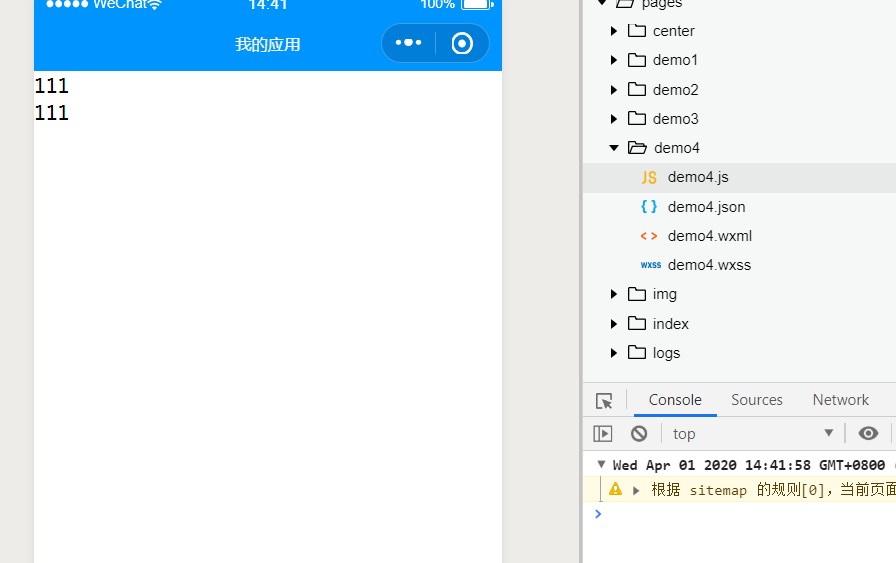The width and height of the screenshot is (896, 563).
Task: Expand the logs folder arrow
Action: coord(614,353)
